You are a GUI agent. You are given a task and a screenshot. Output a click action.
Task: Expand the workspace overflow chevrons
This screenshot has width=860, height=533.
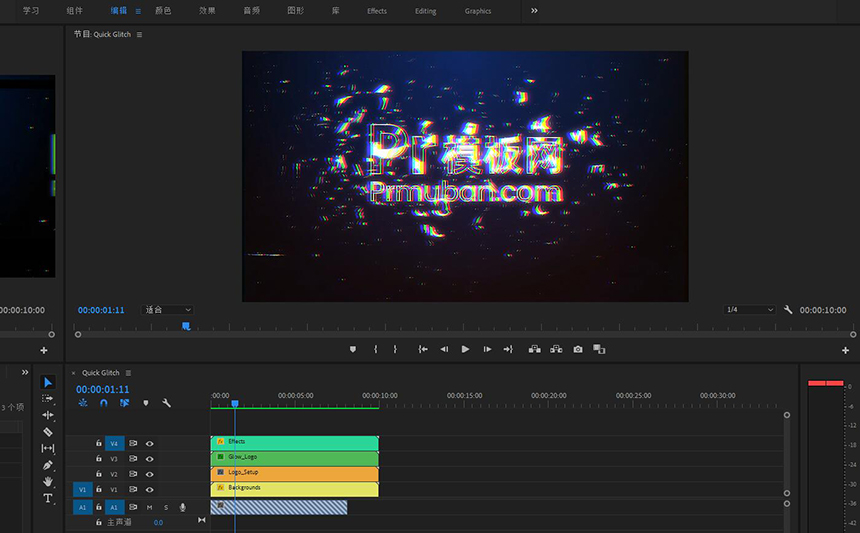(534, 10)
